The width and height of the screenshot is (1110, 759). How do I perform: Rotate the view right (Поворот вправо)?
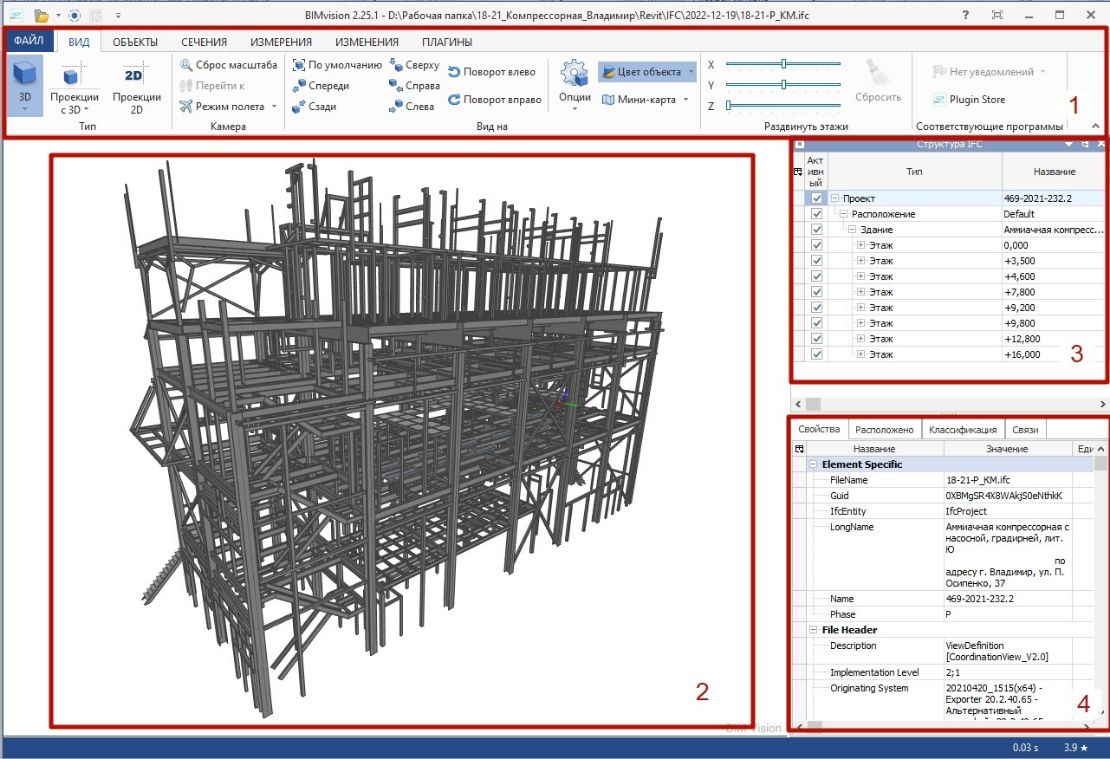pos(454,100)
